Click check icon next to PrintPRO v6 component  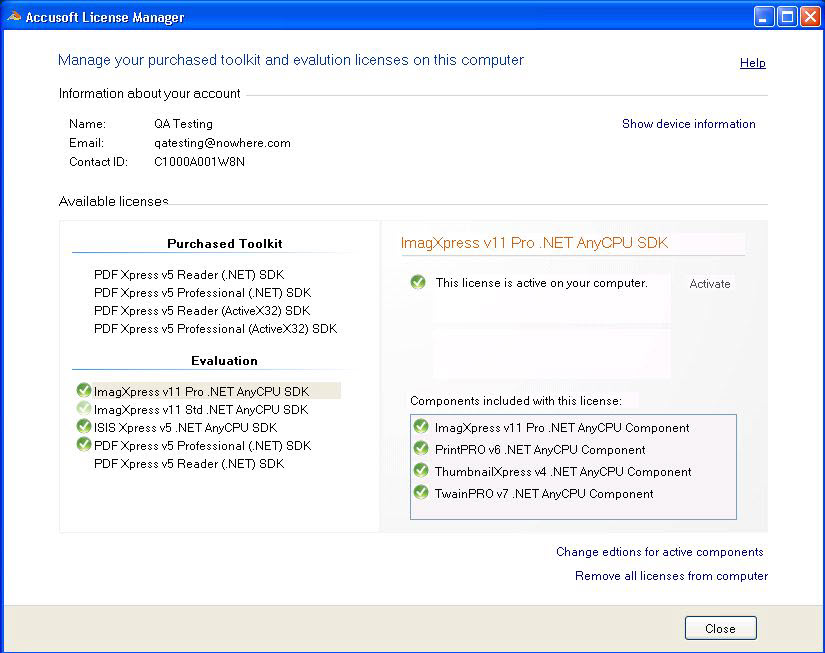point(421,450)
